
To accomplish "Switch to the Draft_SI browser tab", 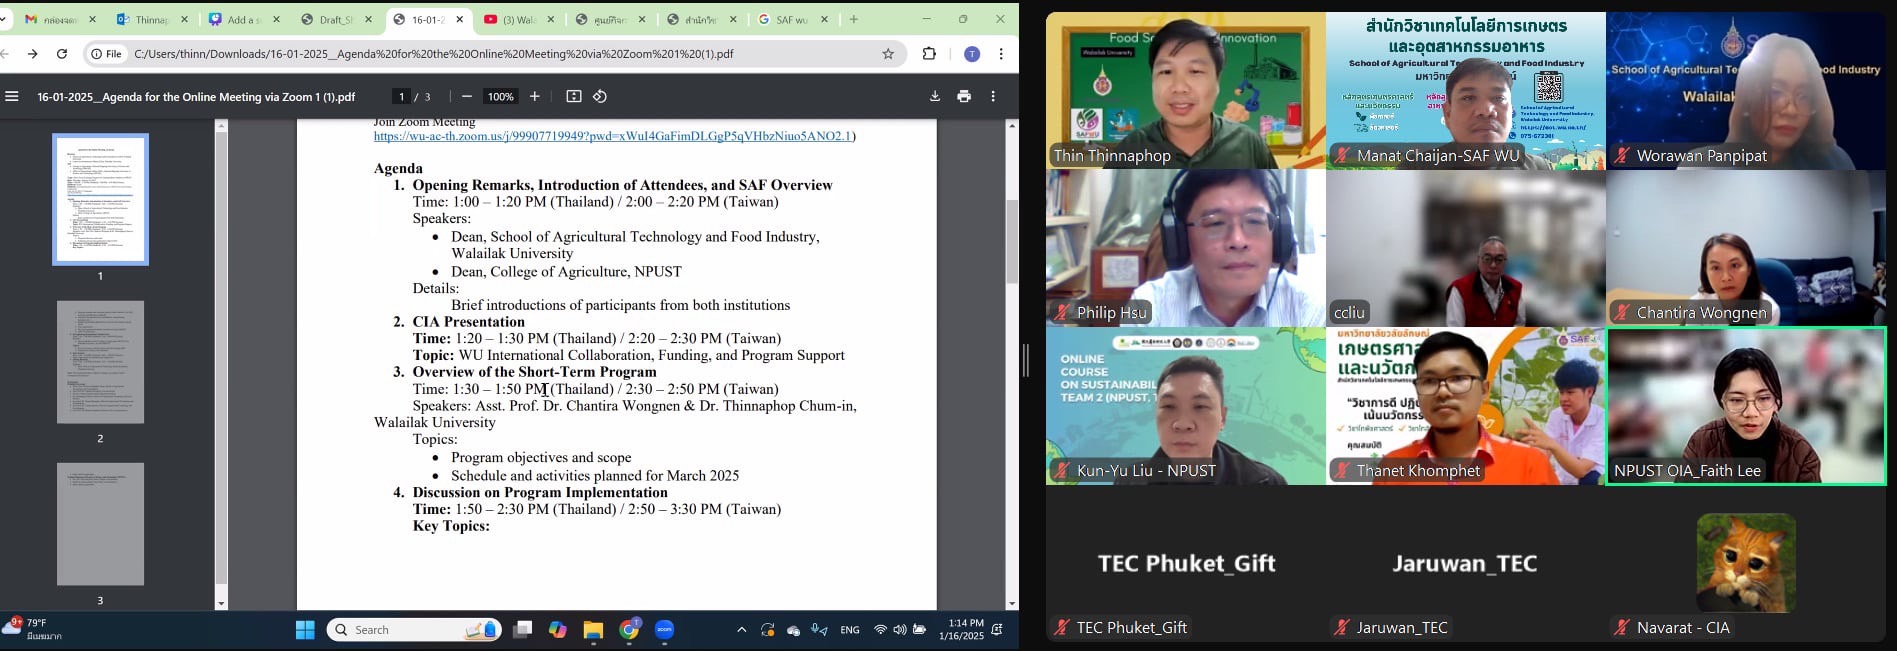I will [335, 19].
